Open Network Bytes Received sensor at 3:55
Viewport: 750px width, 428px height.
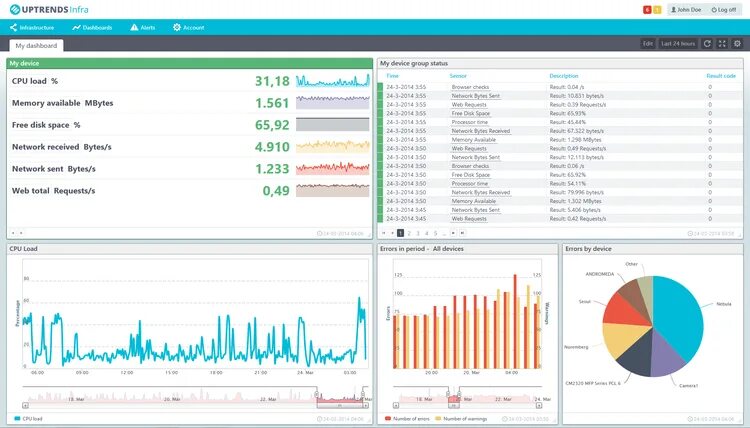pos(481,131)
